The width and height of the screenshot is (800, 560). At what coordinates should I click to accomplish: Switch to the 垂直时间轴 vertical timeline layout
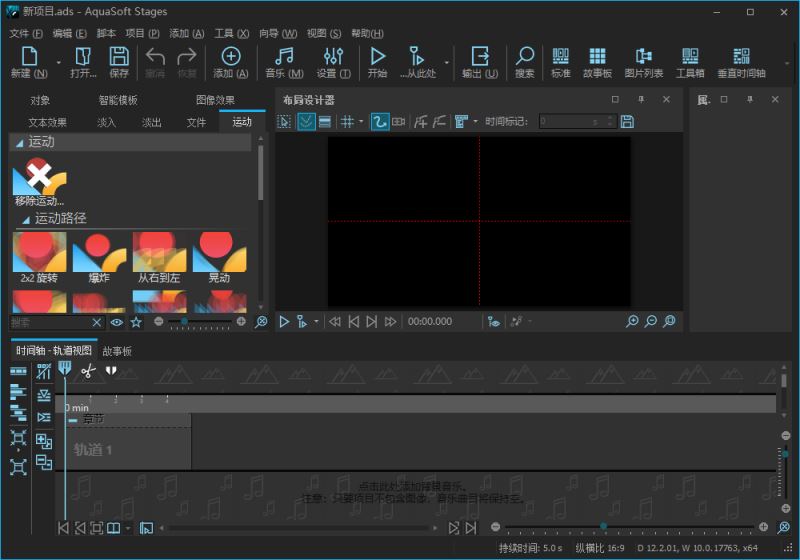(741, 62)
